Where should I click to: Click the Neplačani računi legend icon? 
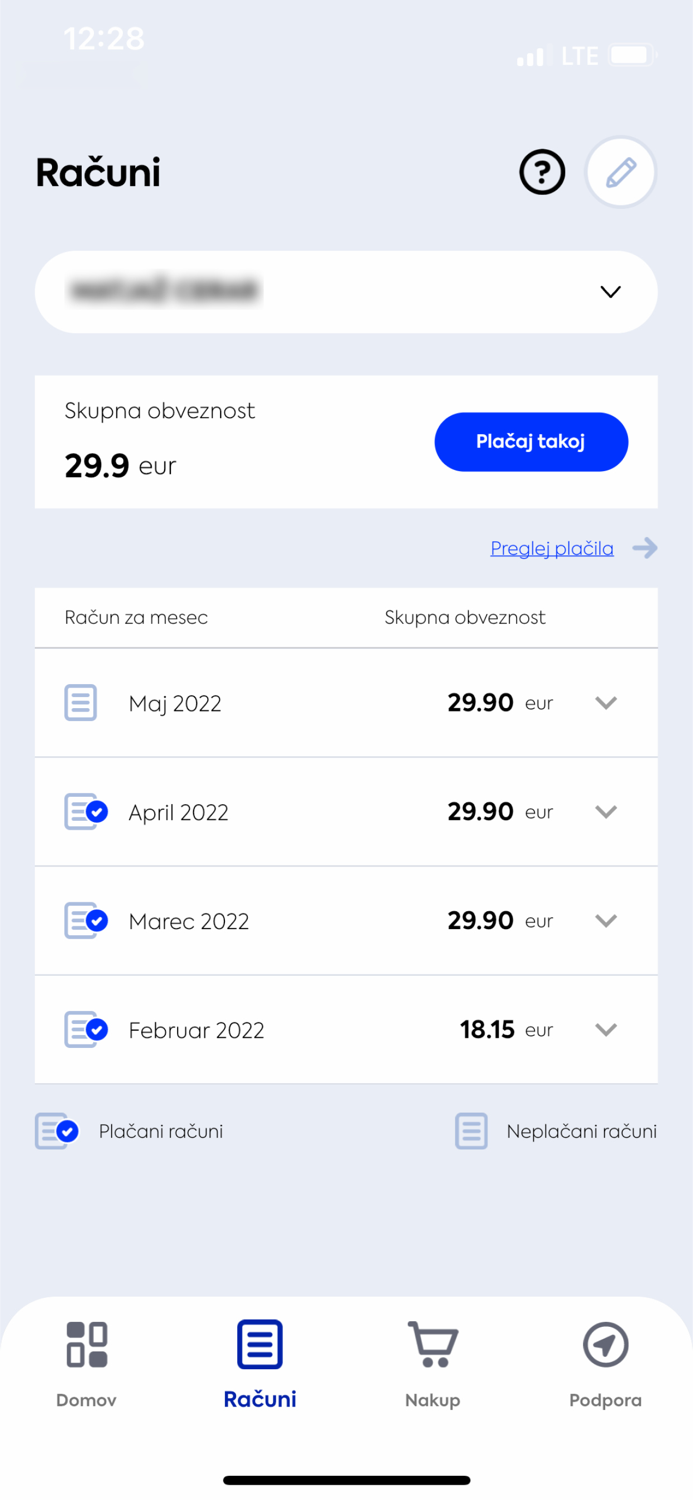pos(471,1131)
